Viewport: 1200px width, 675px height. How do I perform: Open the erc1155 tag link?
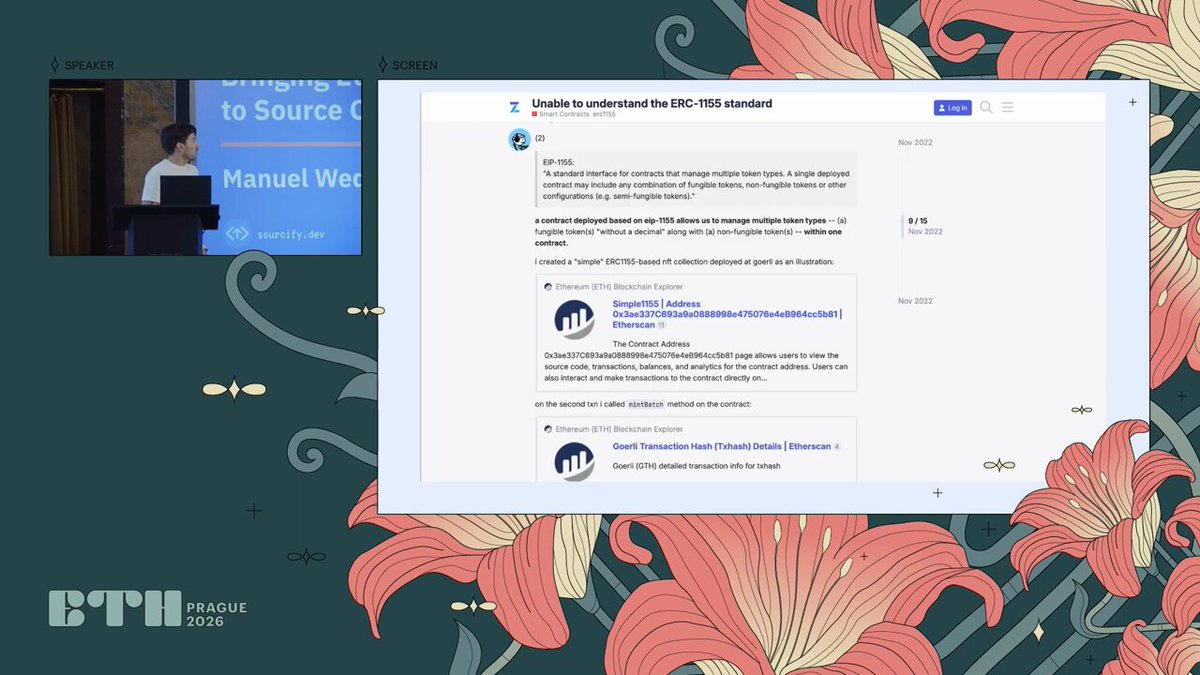[x=604, y=115]
